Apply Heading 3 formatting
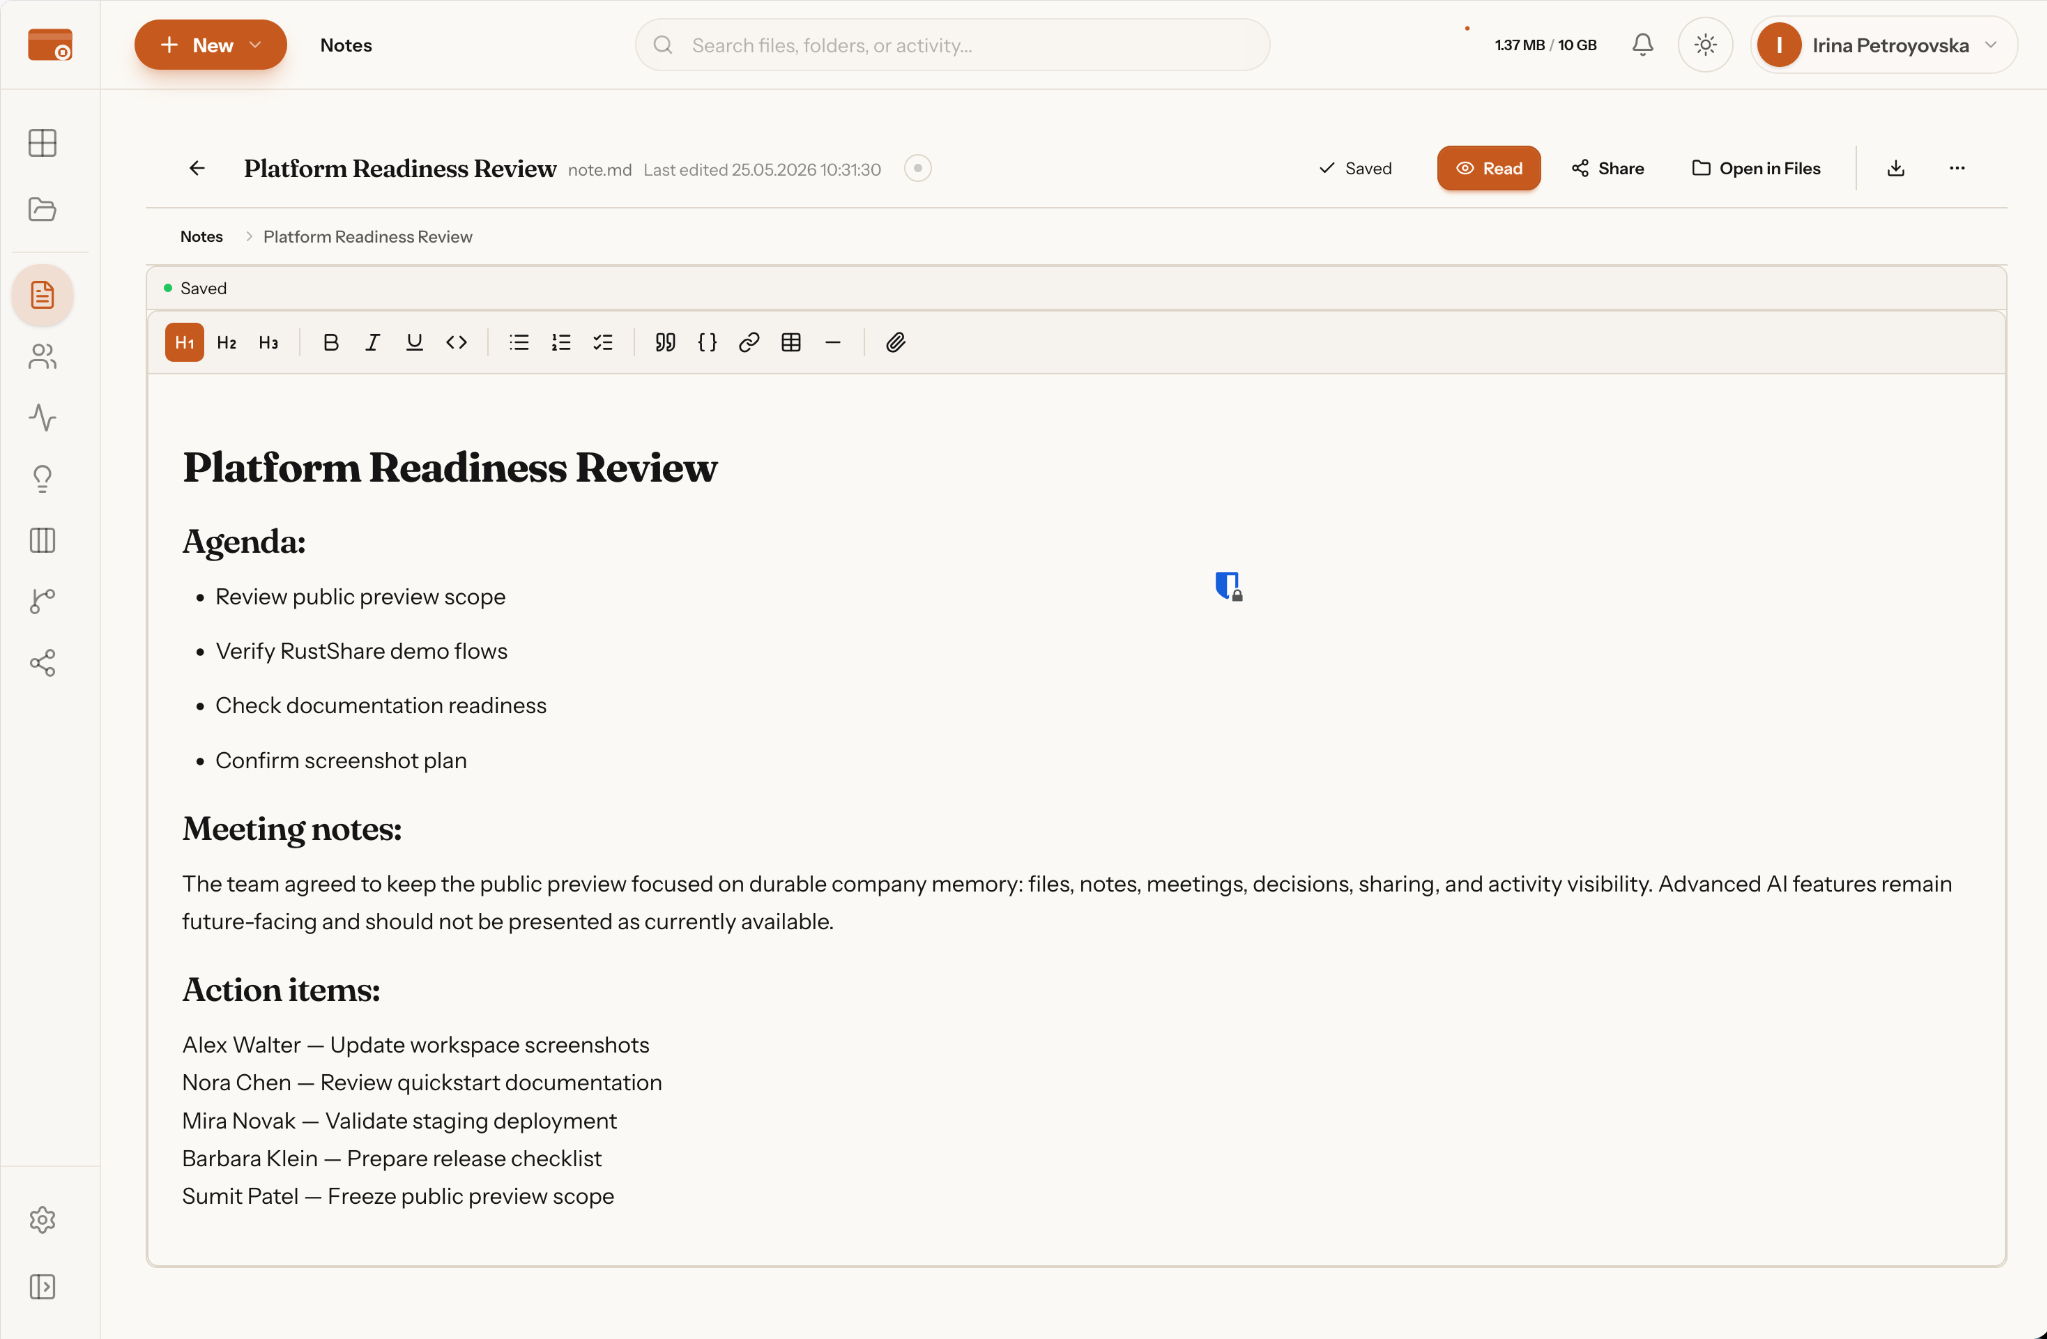Image resolution: width=2047 pixels, height=1339 pixels. click(268, 343)
